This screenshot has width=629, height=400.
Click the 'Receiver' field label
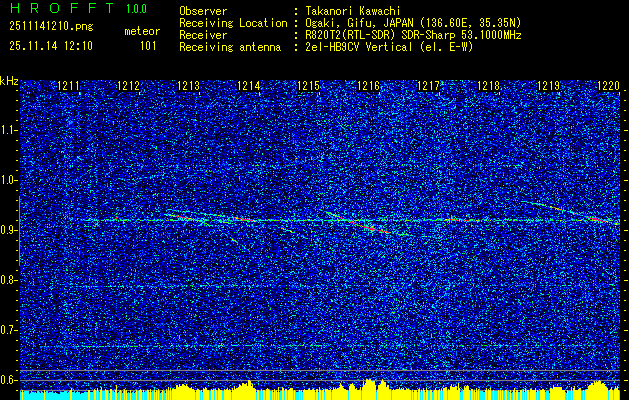(203, 35)
